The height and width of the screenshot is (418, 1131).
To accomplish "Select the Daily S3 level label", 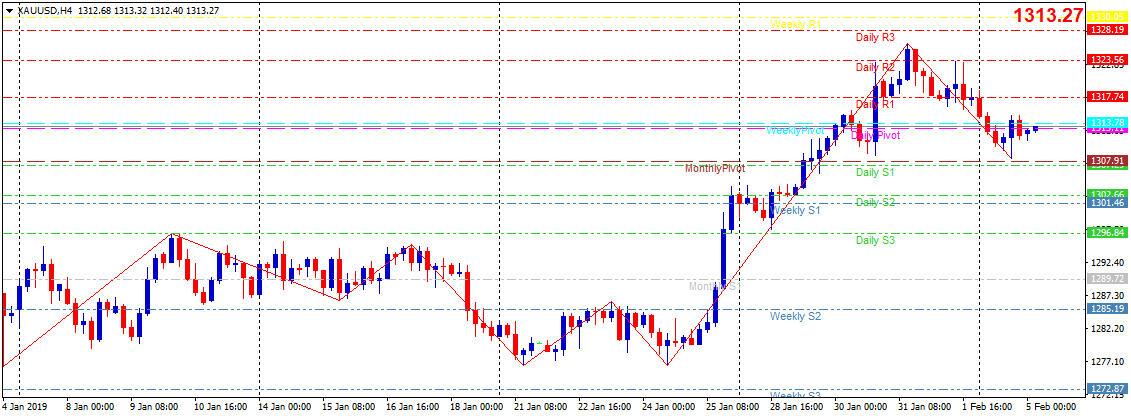I will coord(875,240).
